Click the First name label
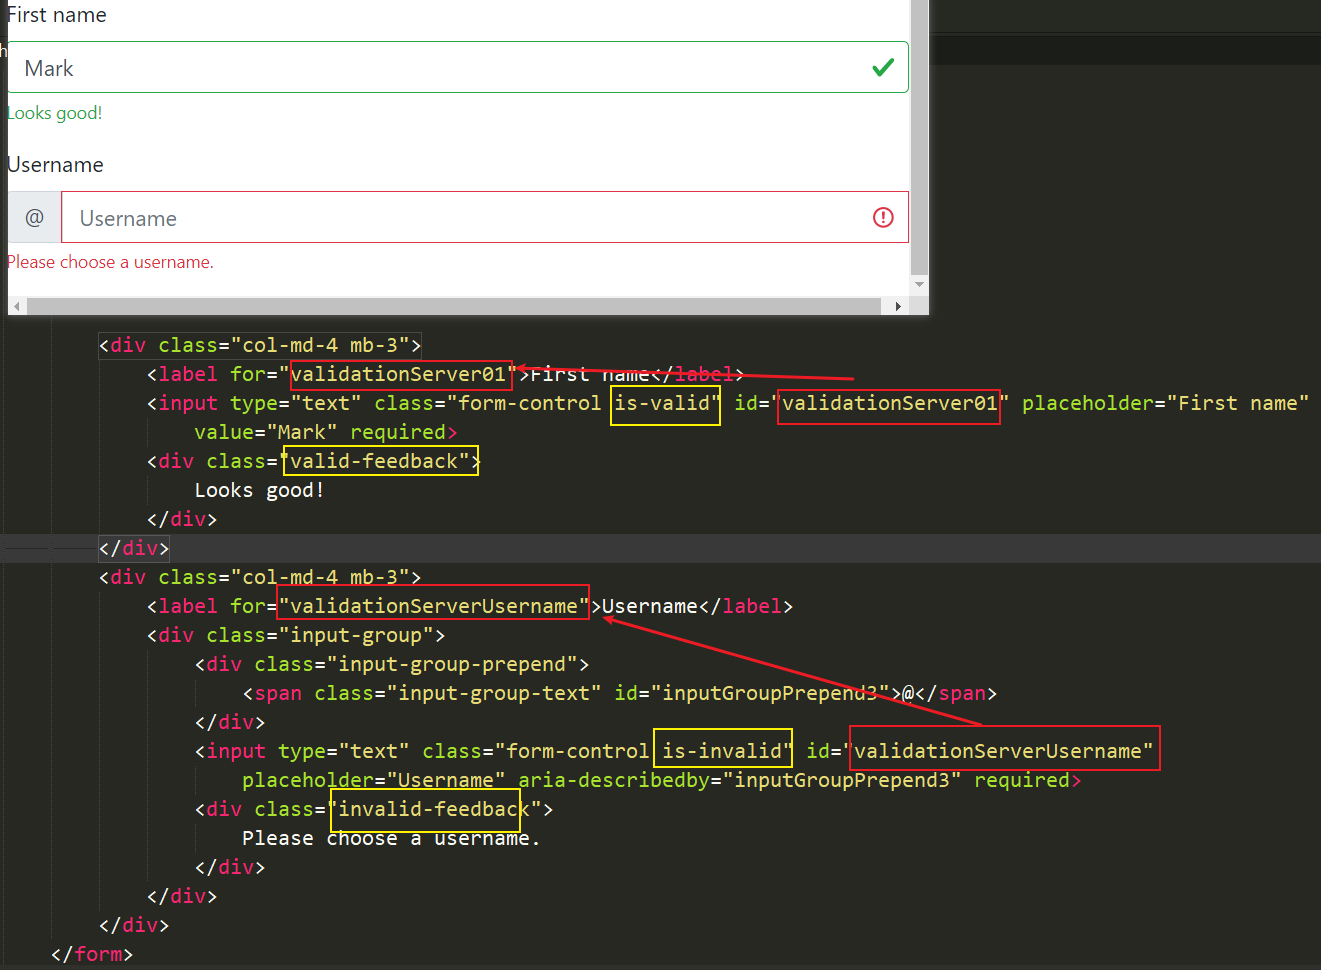 tap(56, 15)
